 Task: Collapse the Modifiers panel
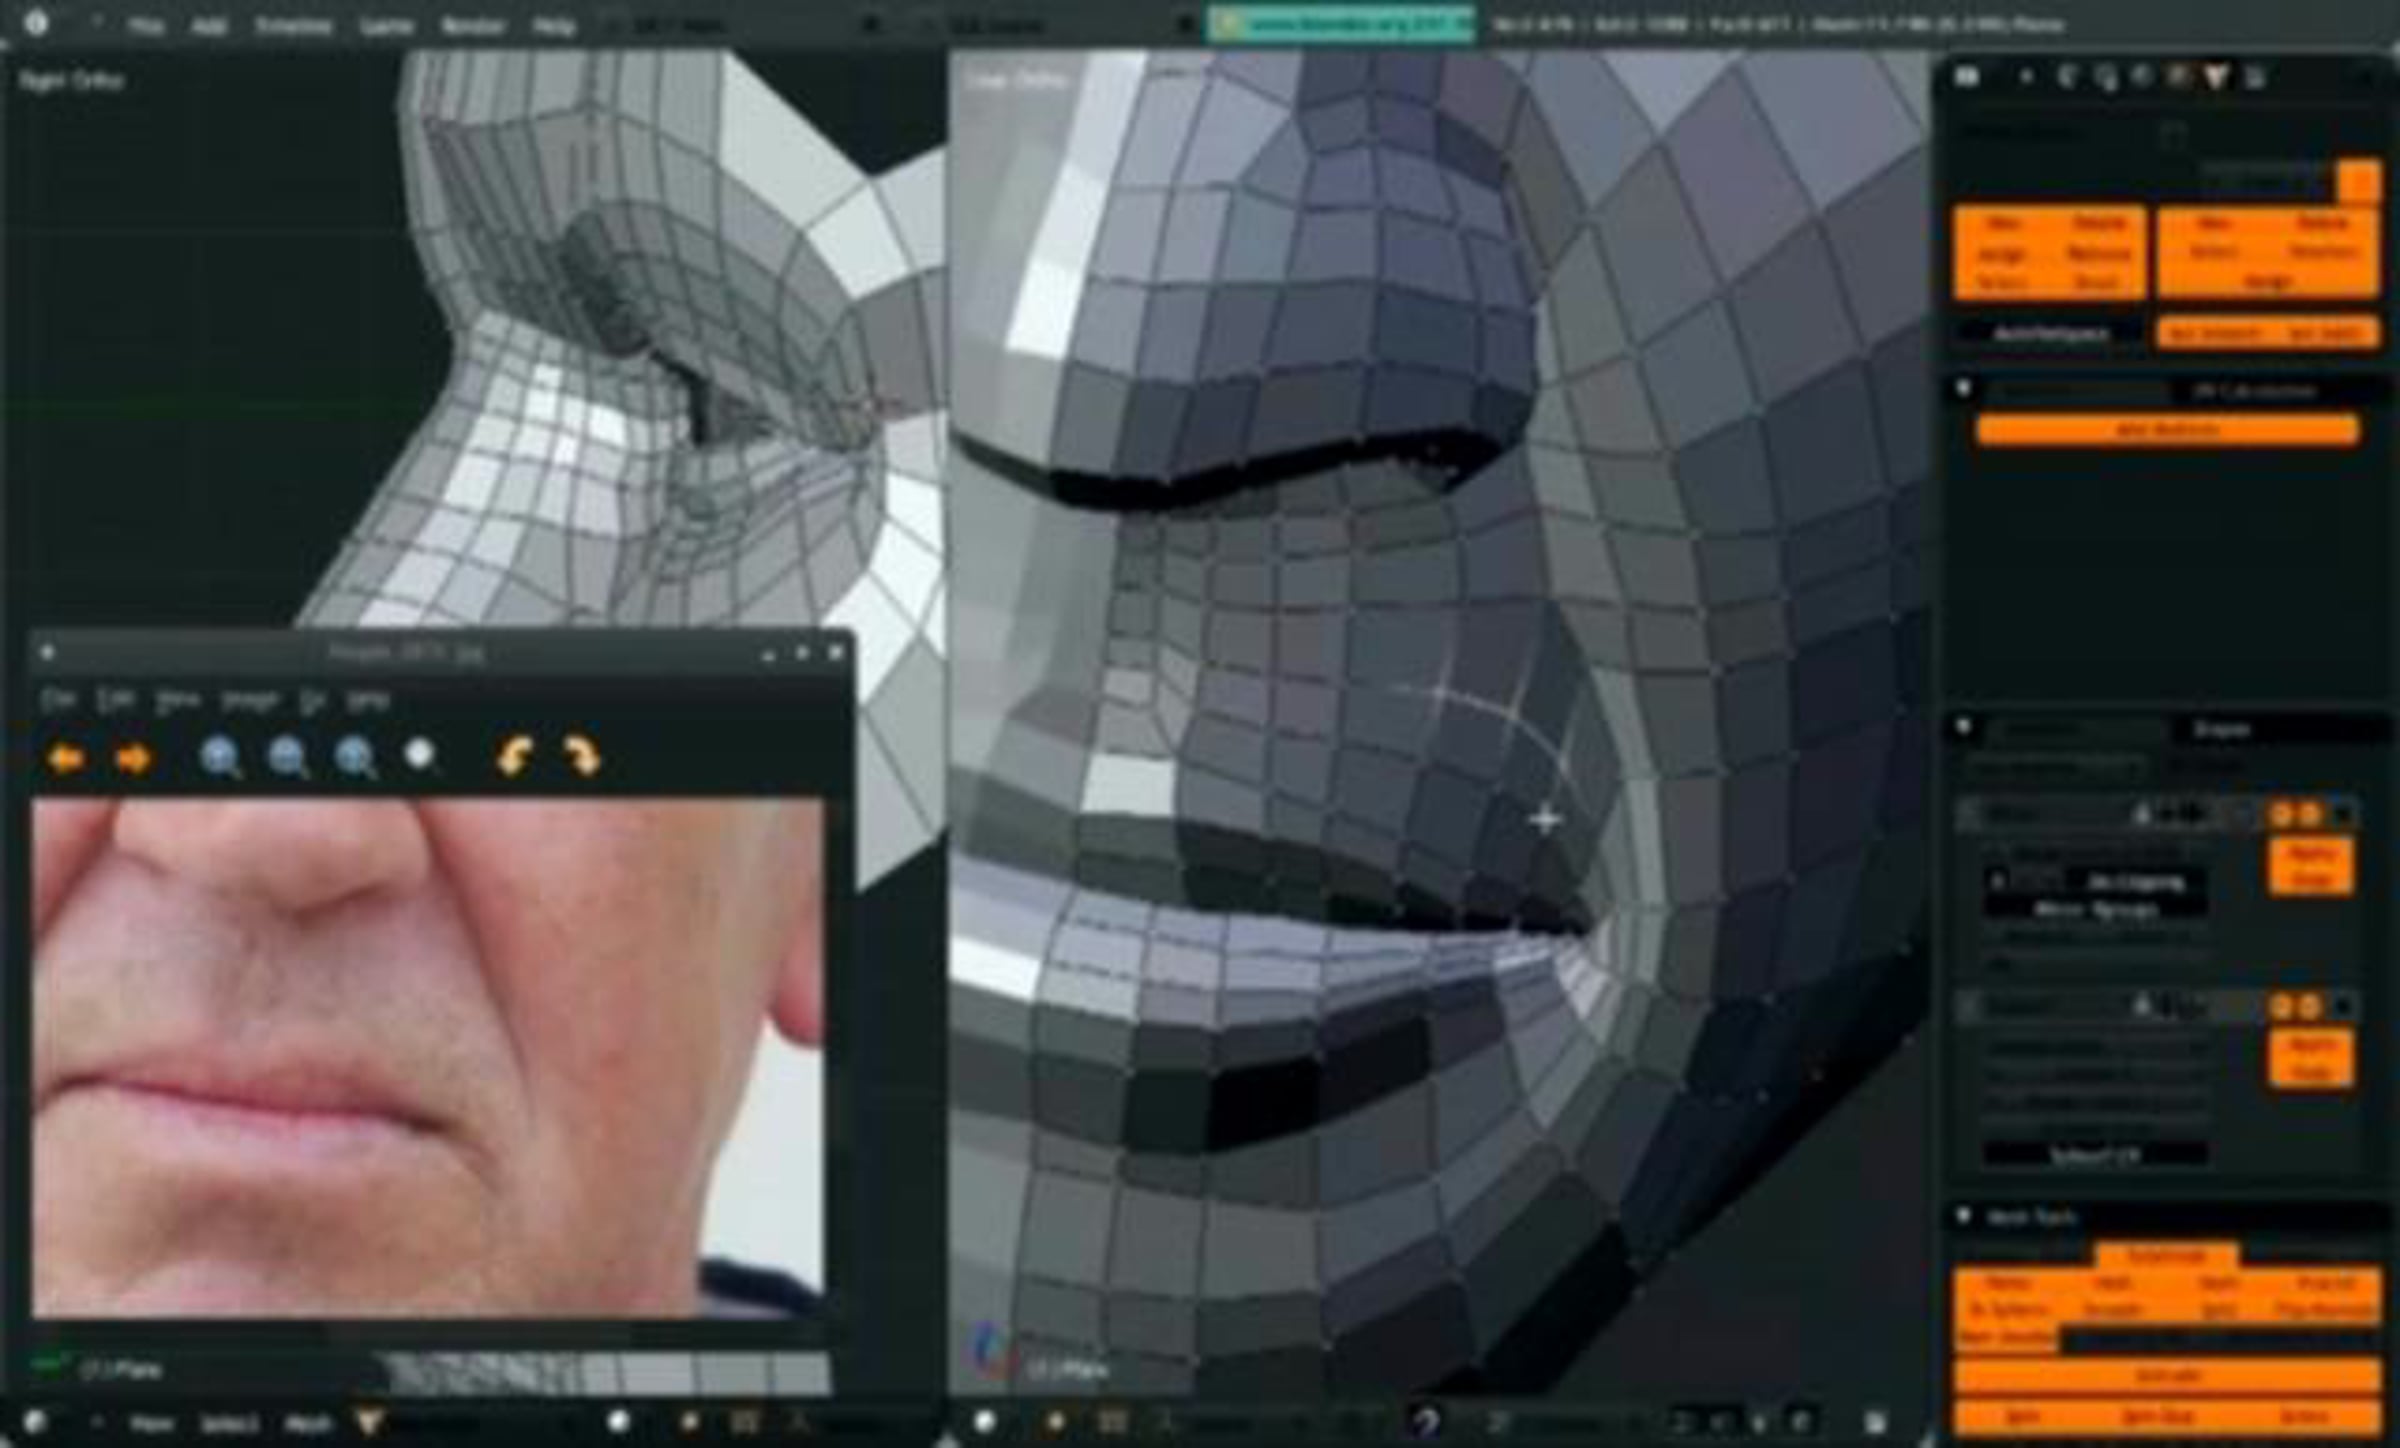pyautogui.click(x=1963, y=727)
